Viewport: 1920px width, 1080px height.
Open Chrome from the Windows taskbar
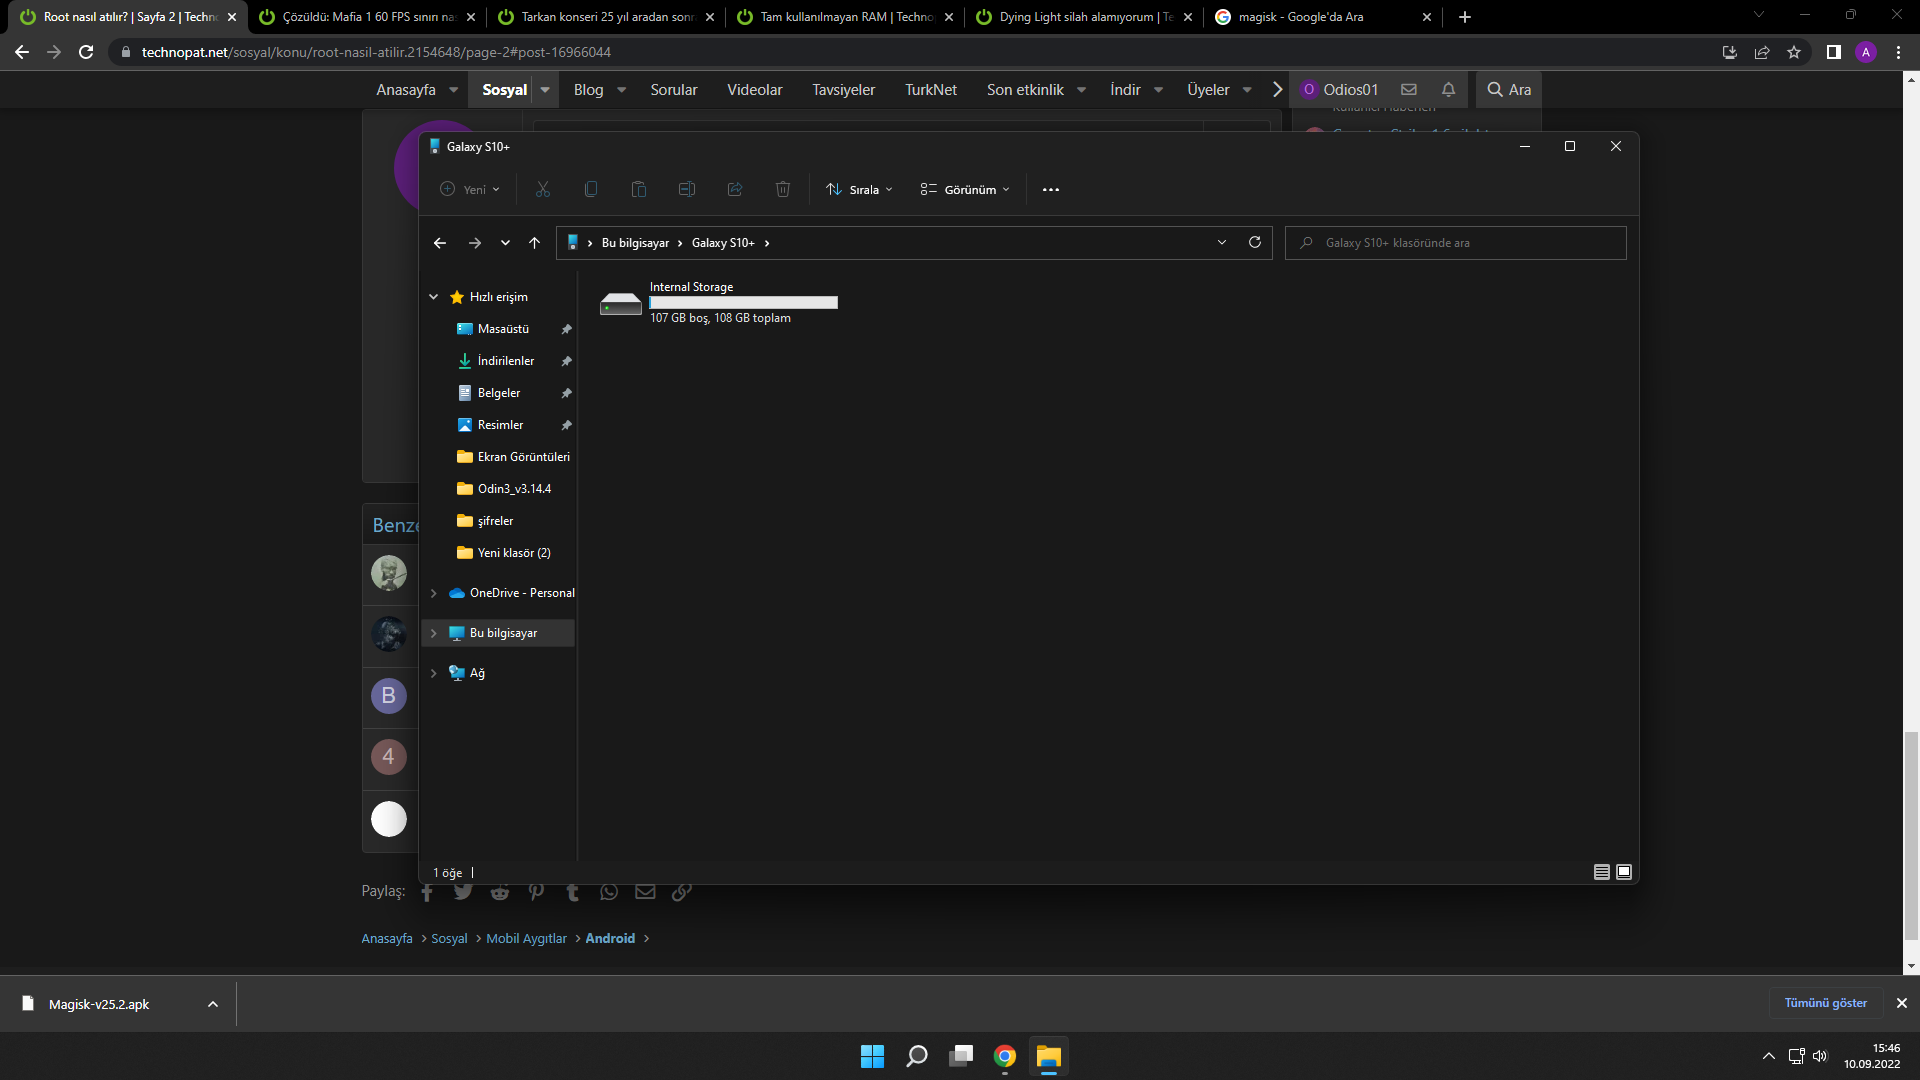(1005, 1056)
